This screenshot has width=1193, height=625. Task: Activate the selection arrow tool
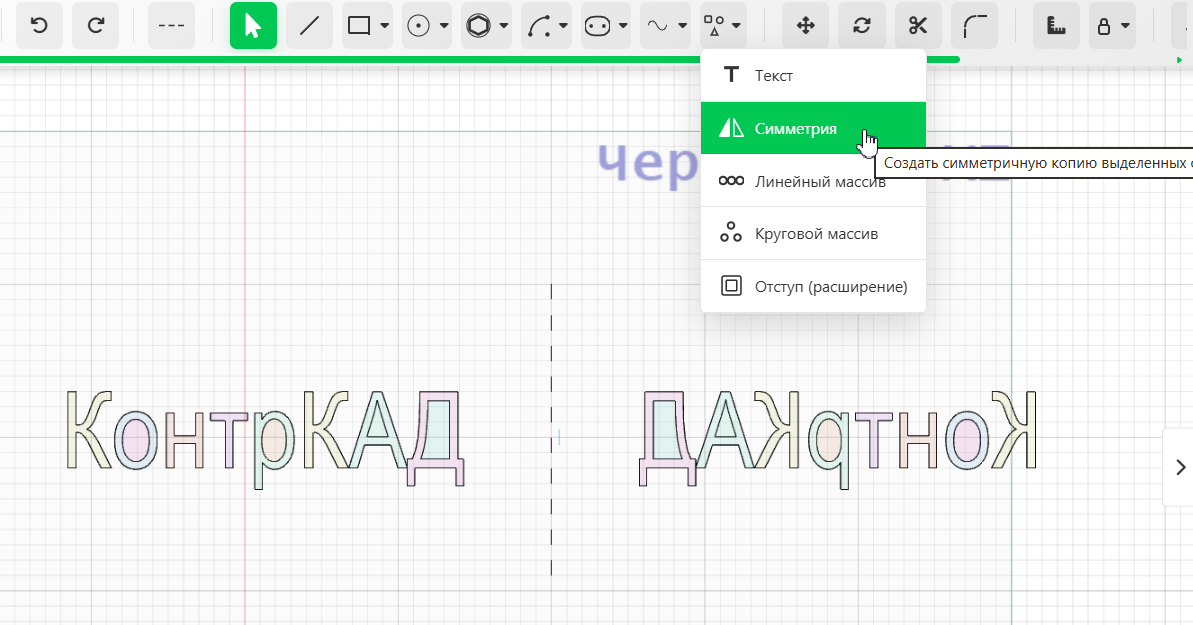(x=253, y=26)
